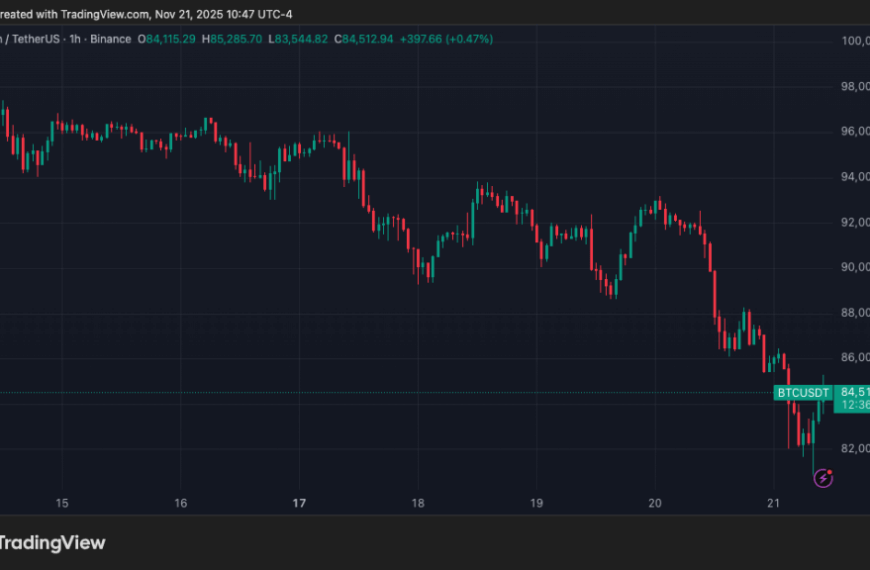Click the high price value H85,285.70
Image resolution: width=870 pixels, height=570 pixels.
(x=232, y=39)
